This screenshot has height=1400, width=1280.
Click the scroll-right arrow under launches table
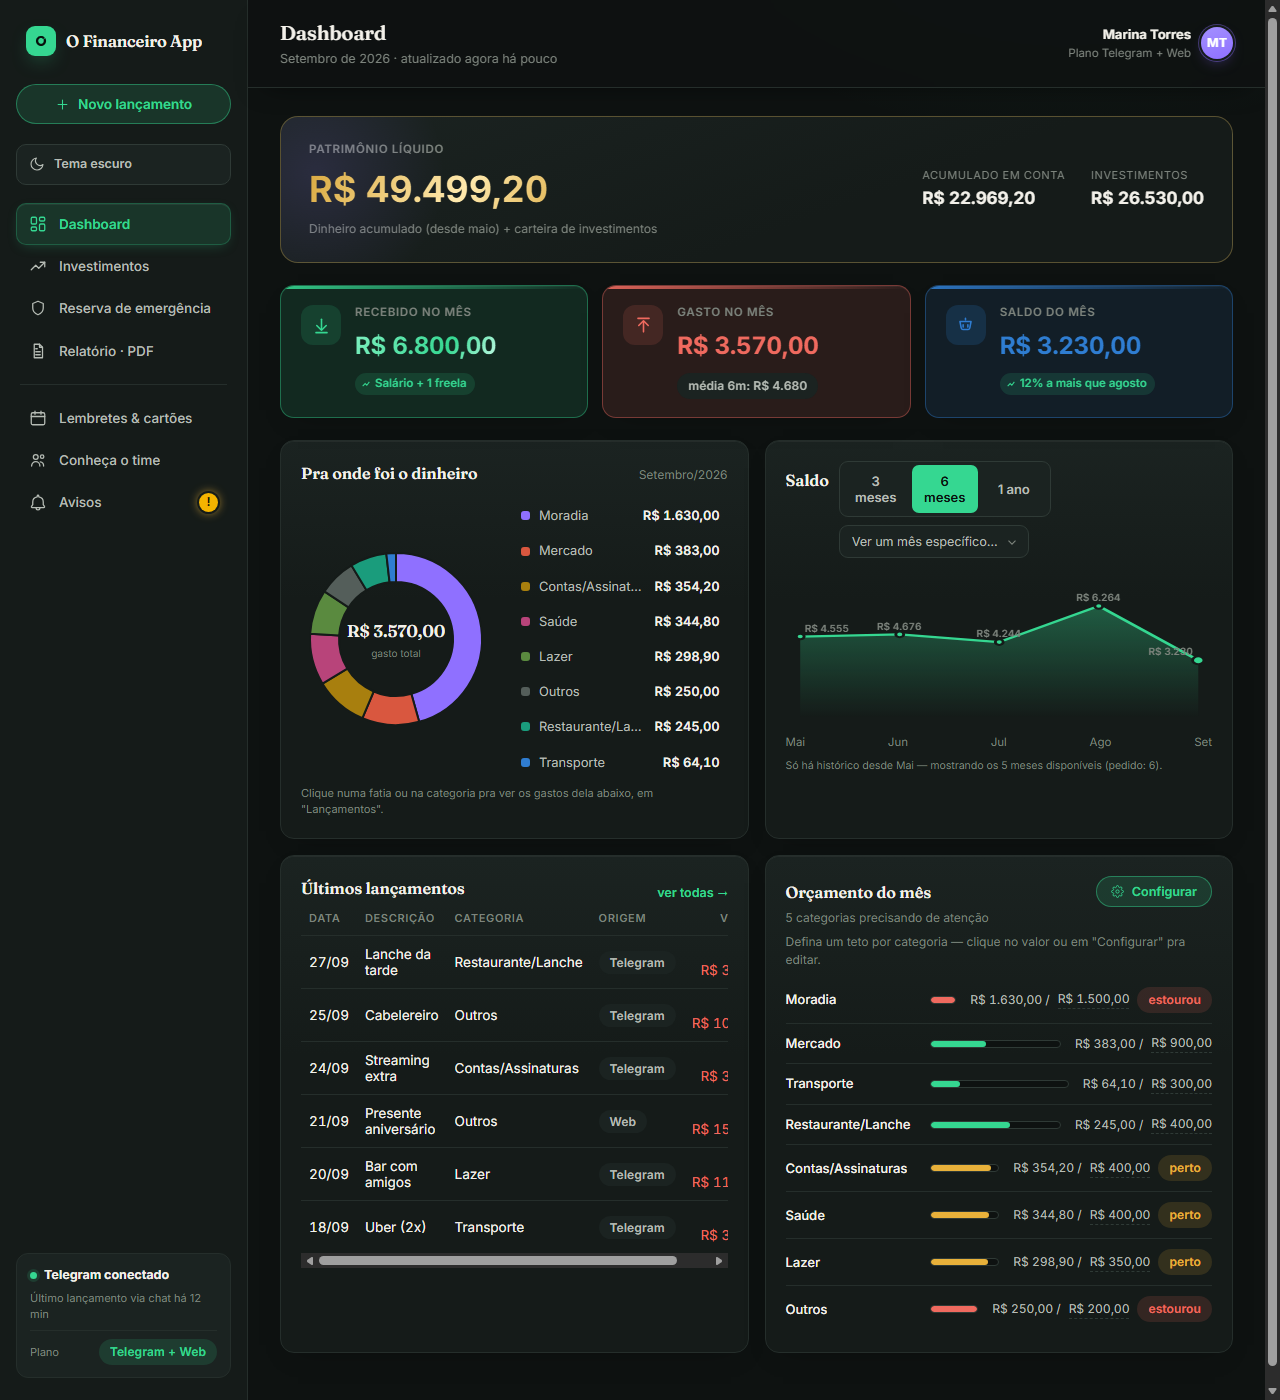click(719, 1261)
